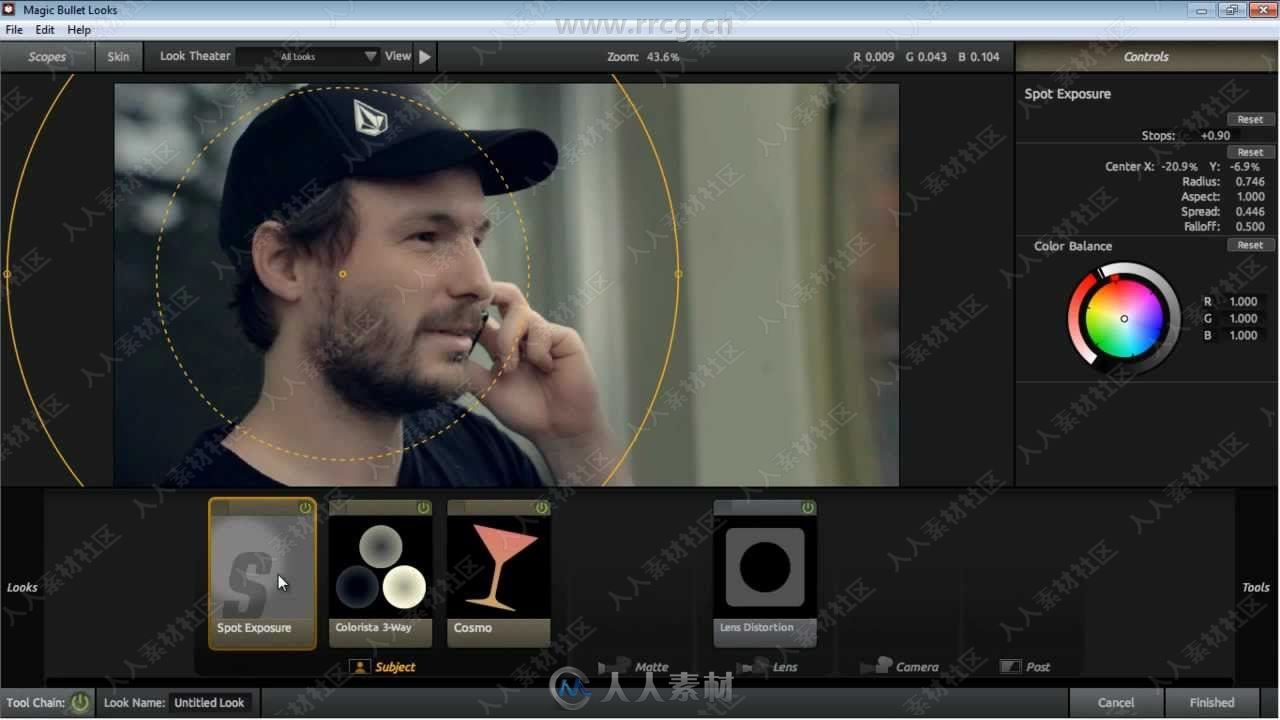Open the Look Theater label

click(x=195, y=56)
